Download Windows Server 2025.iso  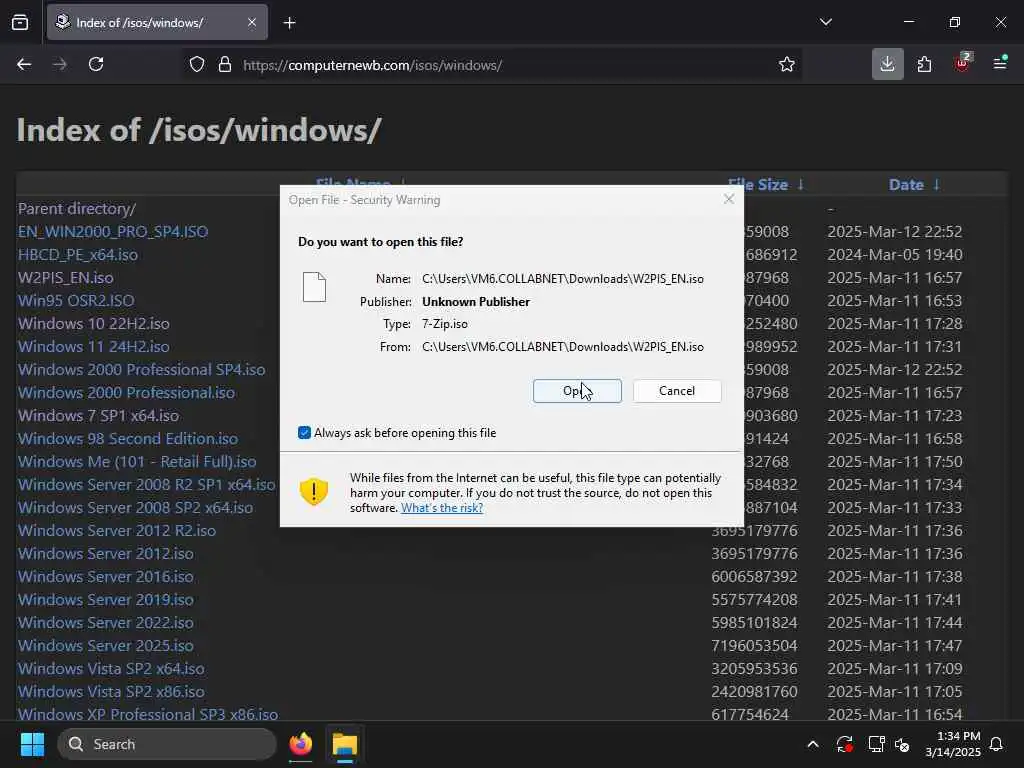point(106,645)
